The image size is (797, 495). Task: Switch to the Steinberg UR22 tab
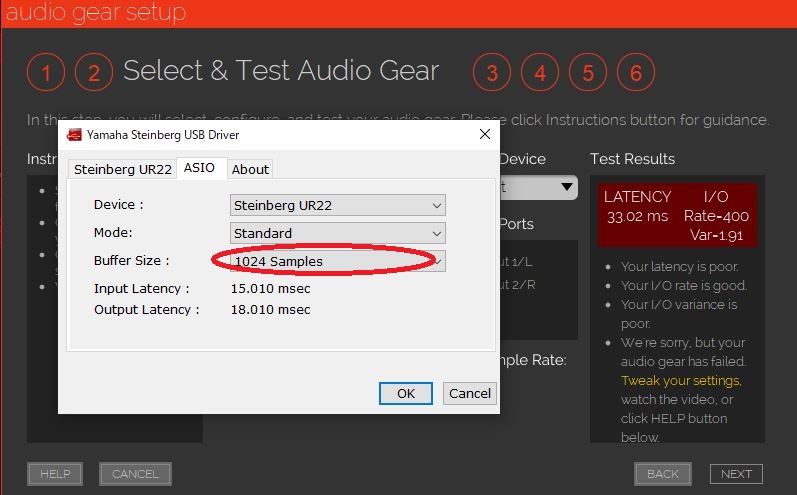click(x=122, y=169)
